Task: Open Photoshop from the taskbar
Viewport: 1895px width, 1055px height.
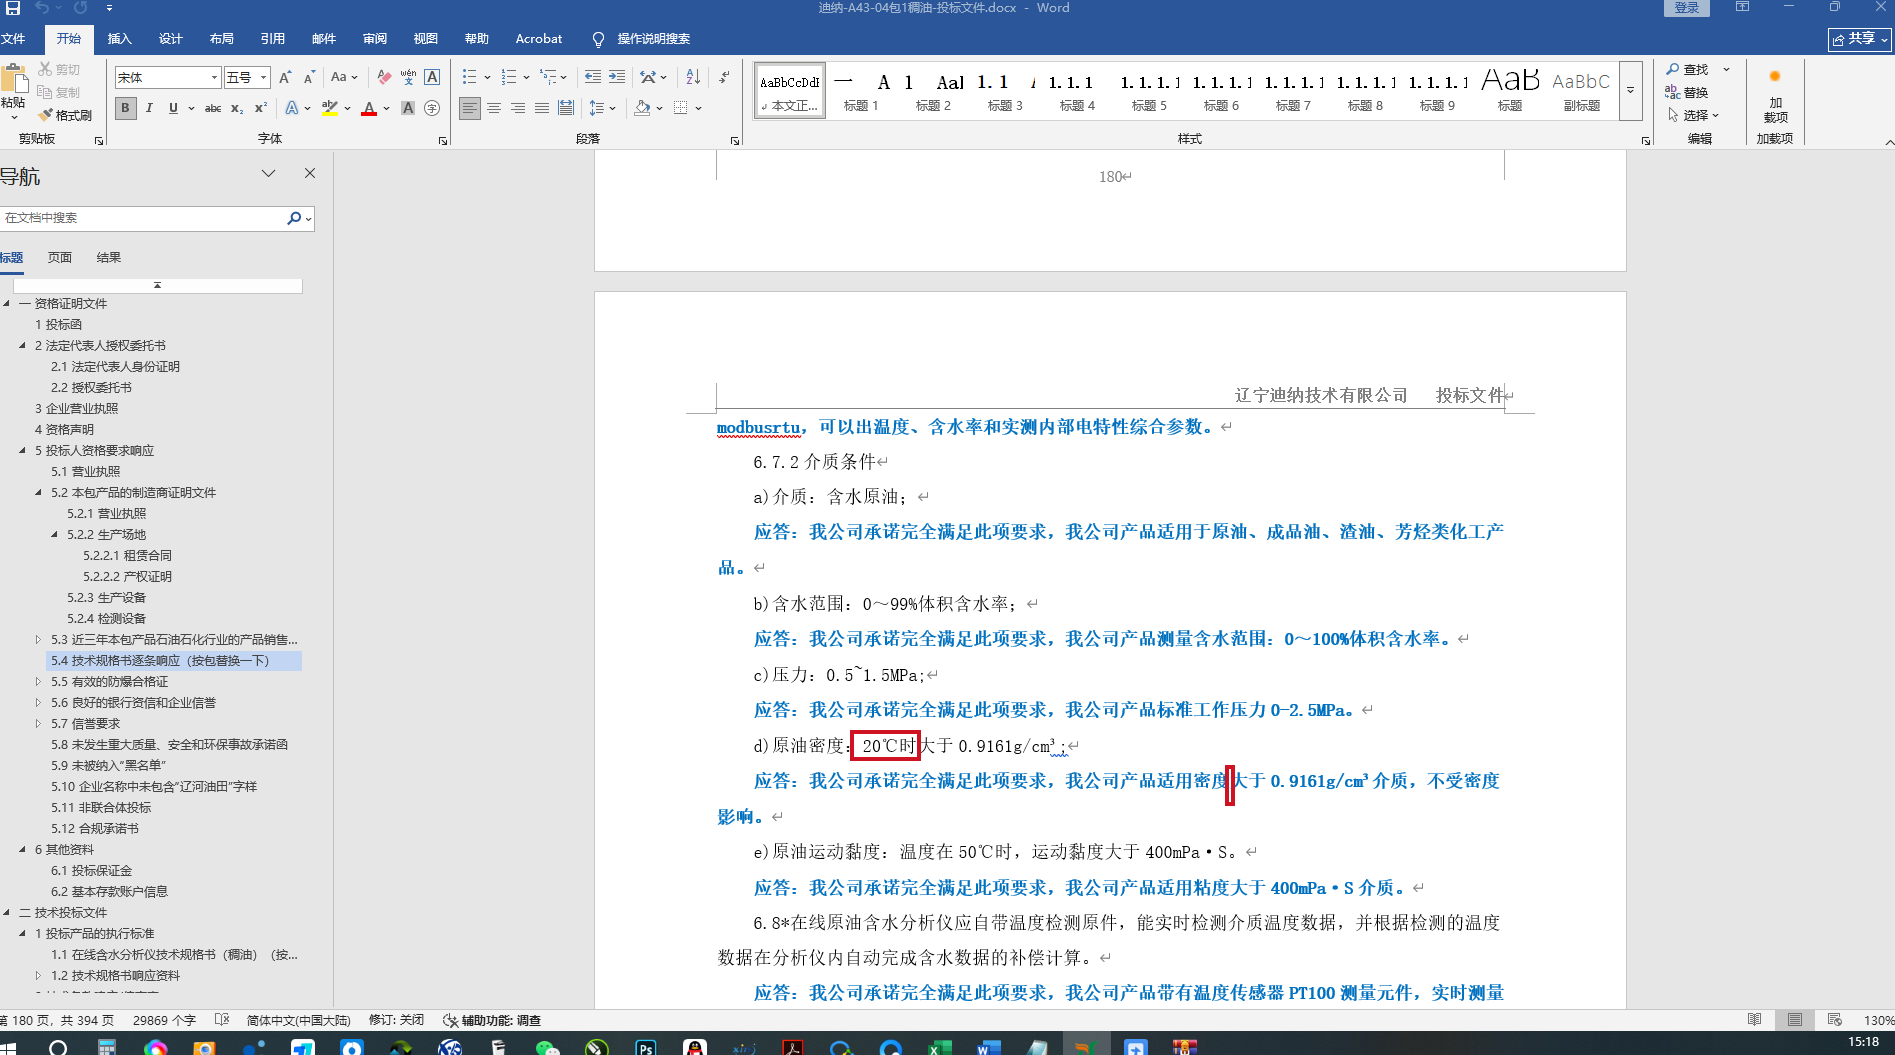Action: coord(645,1046)
